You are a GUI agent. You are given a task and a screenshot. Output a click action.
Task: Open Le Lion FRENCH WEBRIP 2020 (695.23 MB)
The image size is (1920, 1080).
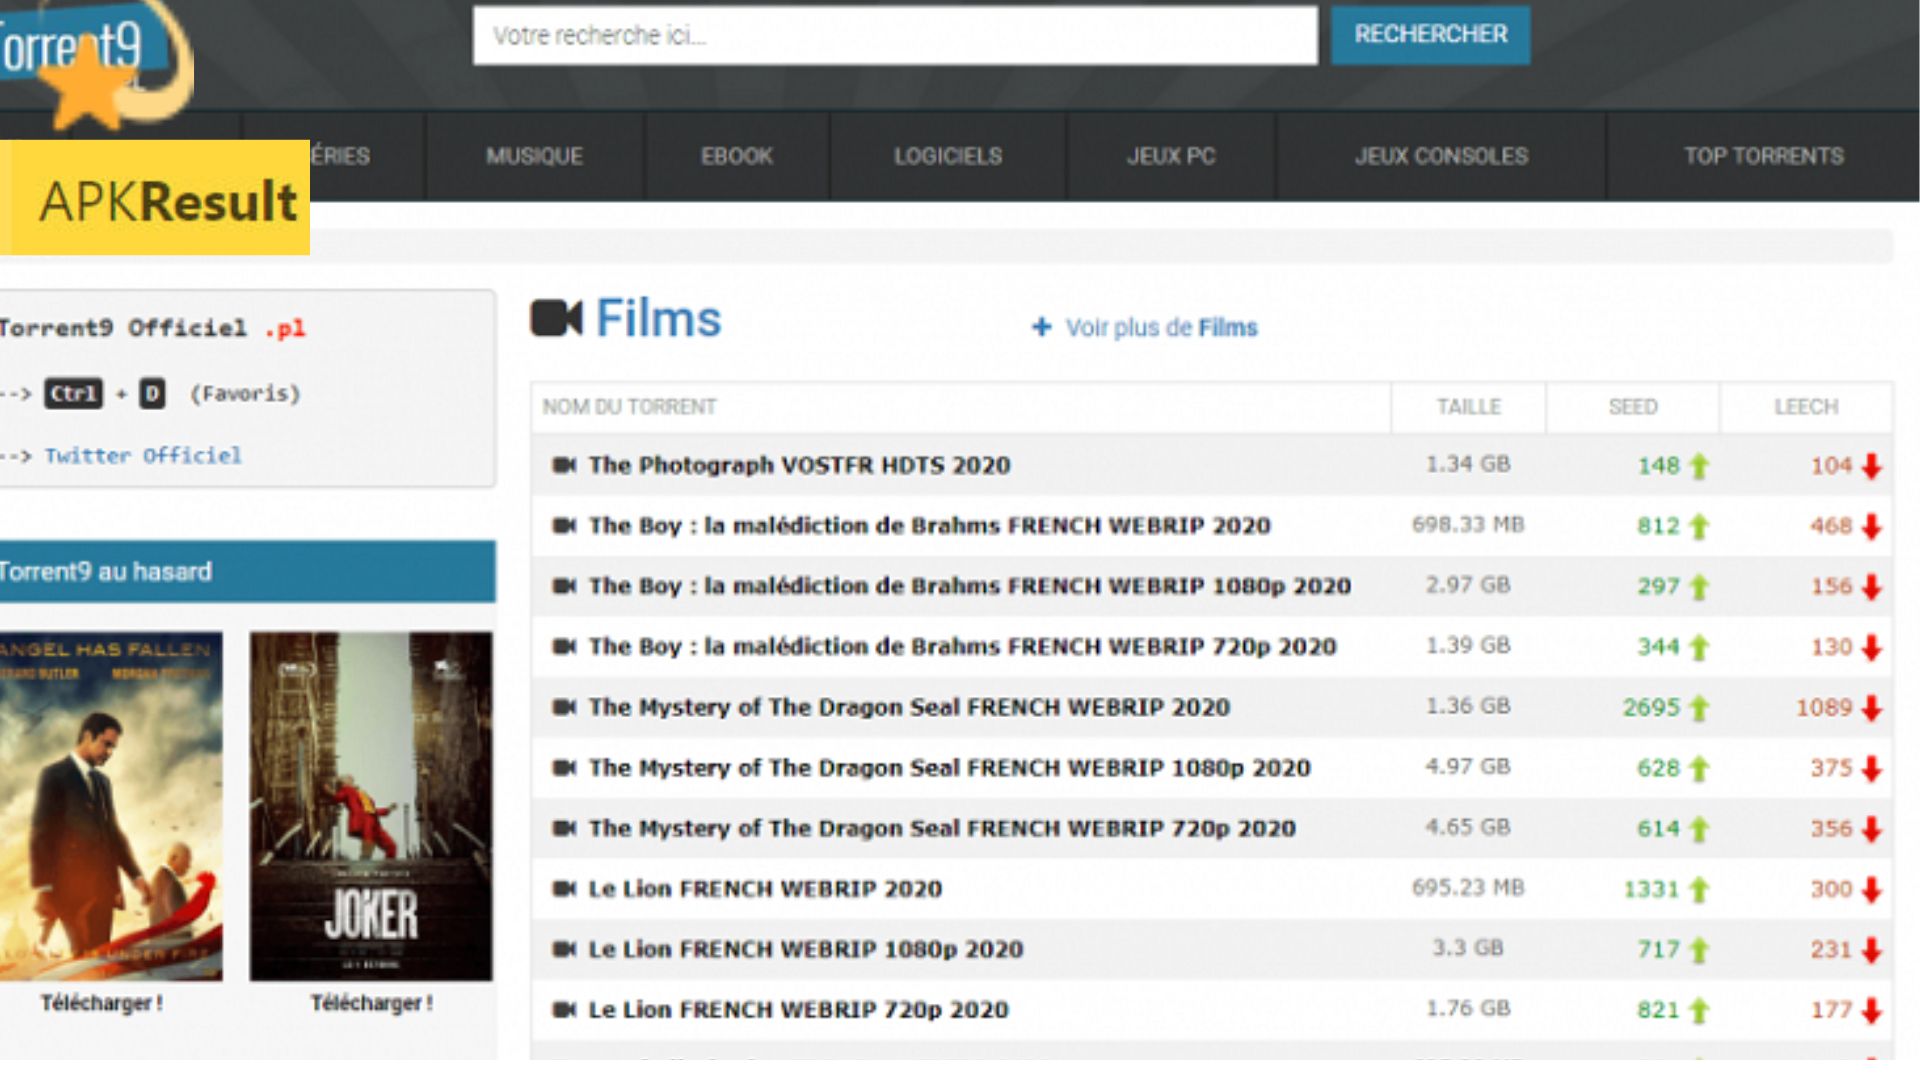click(x=765, y=889)
